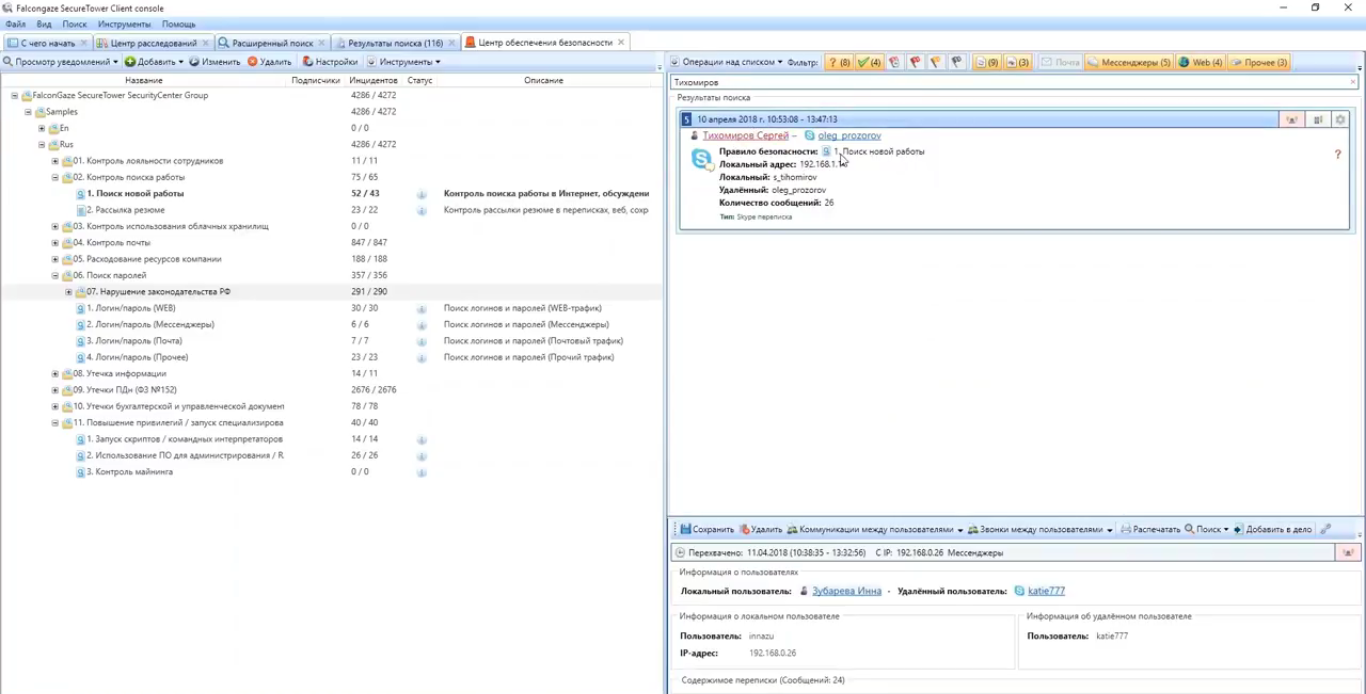Open the Помощь menu
Image resolution: width=1366 pixels, height=694 pixels.
179,24
